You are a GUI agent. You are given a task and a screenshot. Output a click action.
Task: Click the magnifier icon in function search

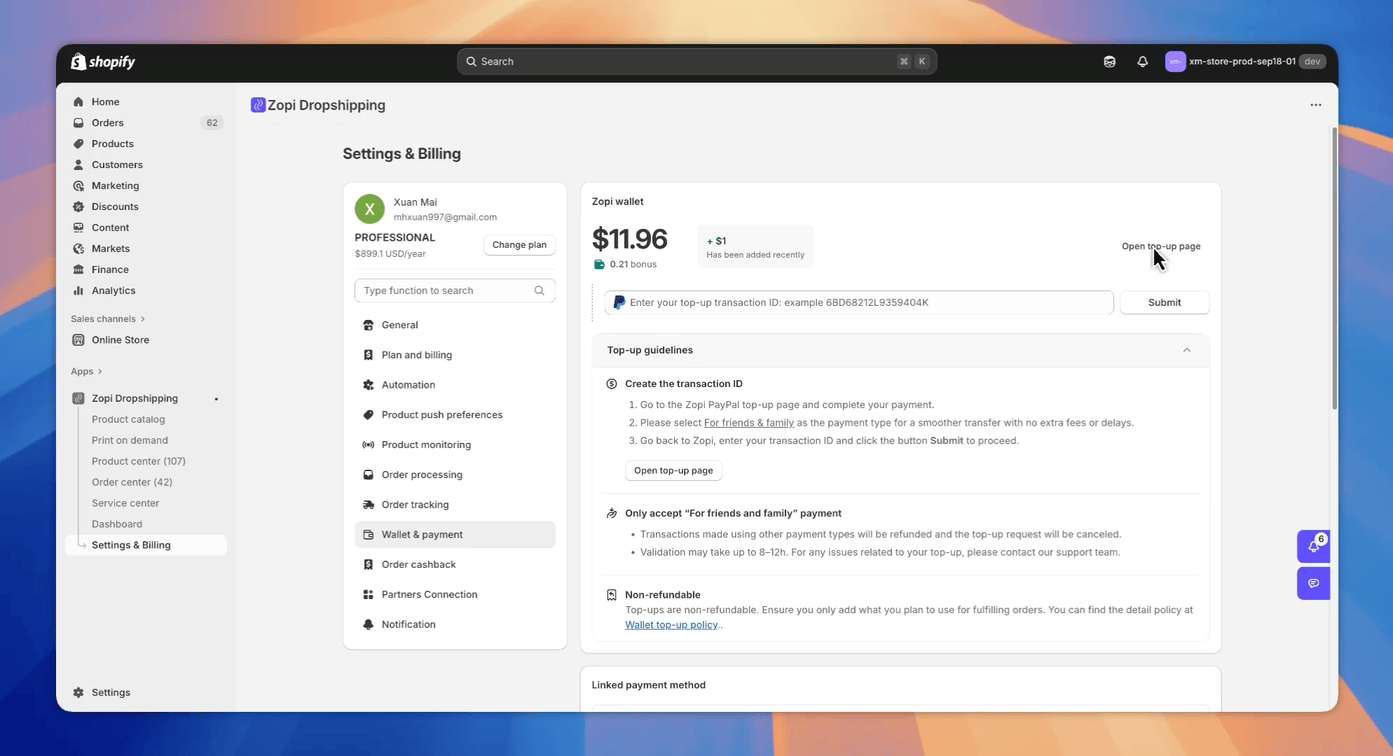tap(539, 291)
